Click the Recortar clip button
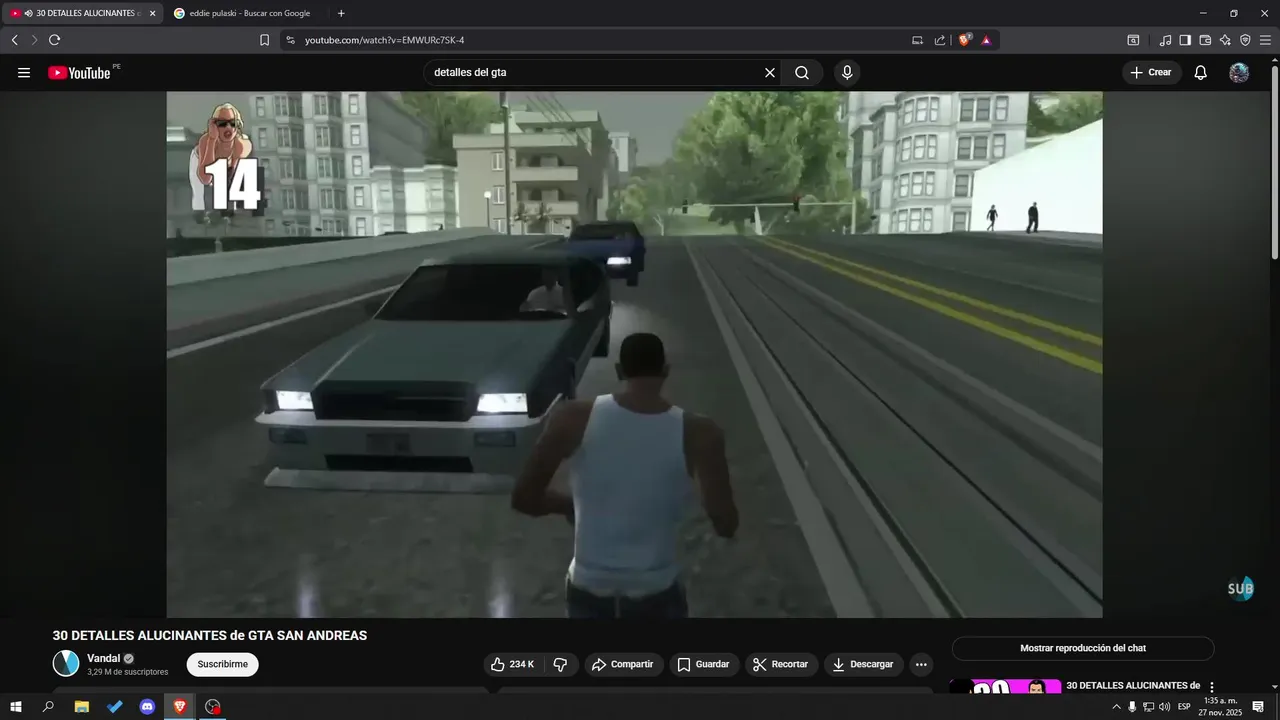 (781, 664)
